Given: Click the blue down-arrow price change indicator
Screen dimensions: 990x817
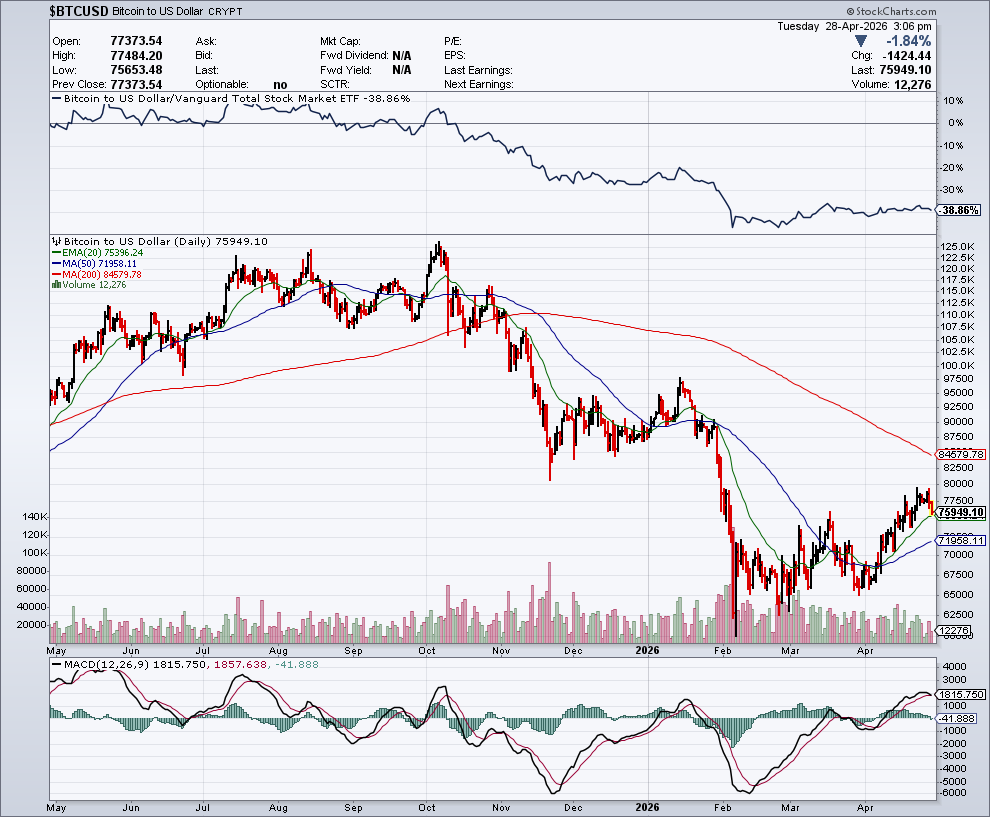Looking at the screenshot, I should [x=860, y=41].
